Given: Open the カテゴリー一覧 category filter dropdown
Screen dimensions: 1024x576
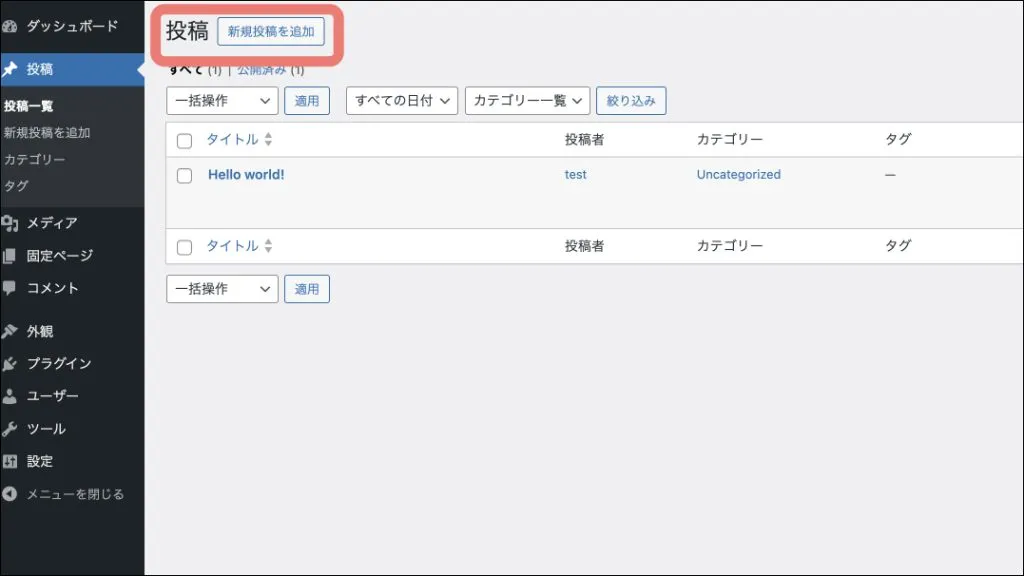Looking at the screenshot, I should pyautogui.click(x=528, y=101).
